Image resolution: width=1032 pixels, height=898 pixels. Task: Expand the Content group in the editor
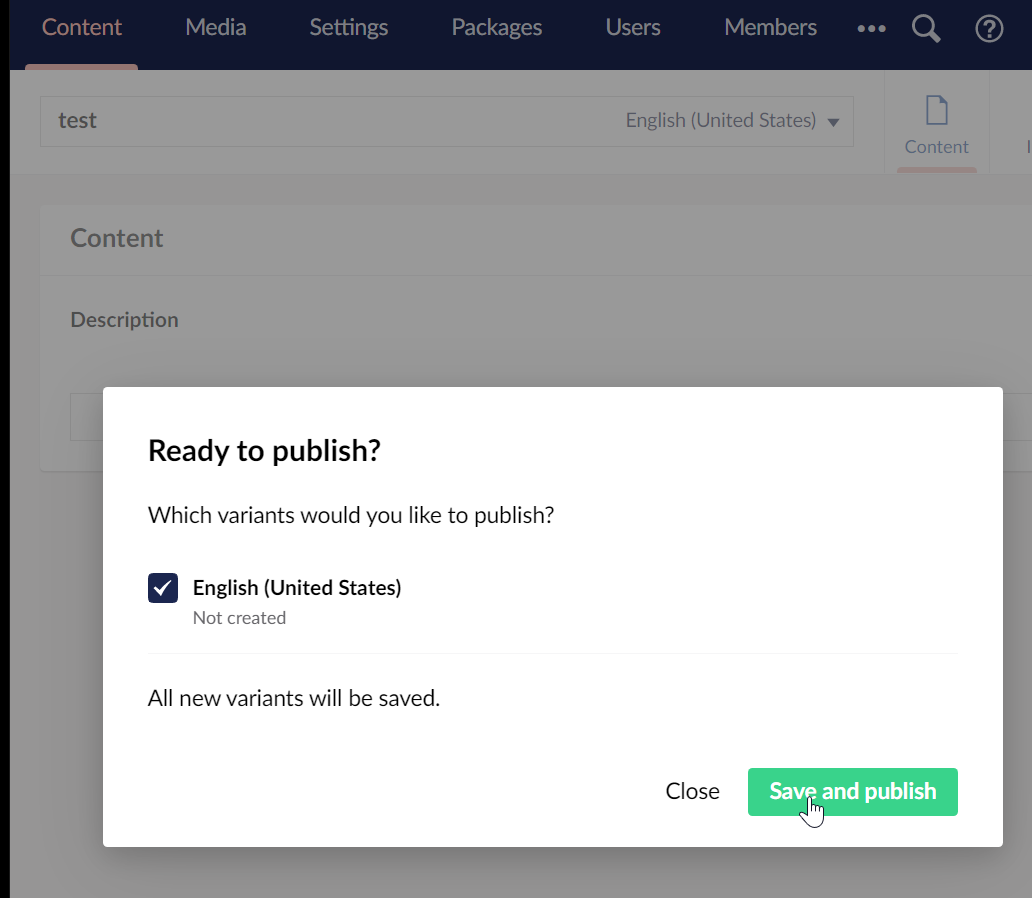(x=117, y=238)
